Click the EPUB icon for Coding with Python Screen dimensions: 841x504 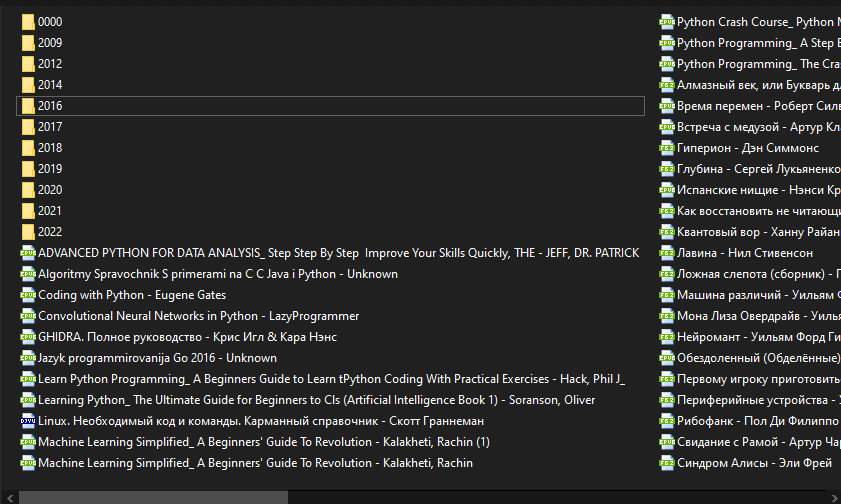[28, 295]
